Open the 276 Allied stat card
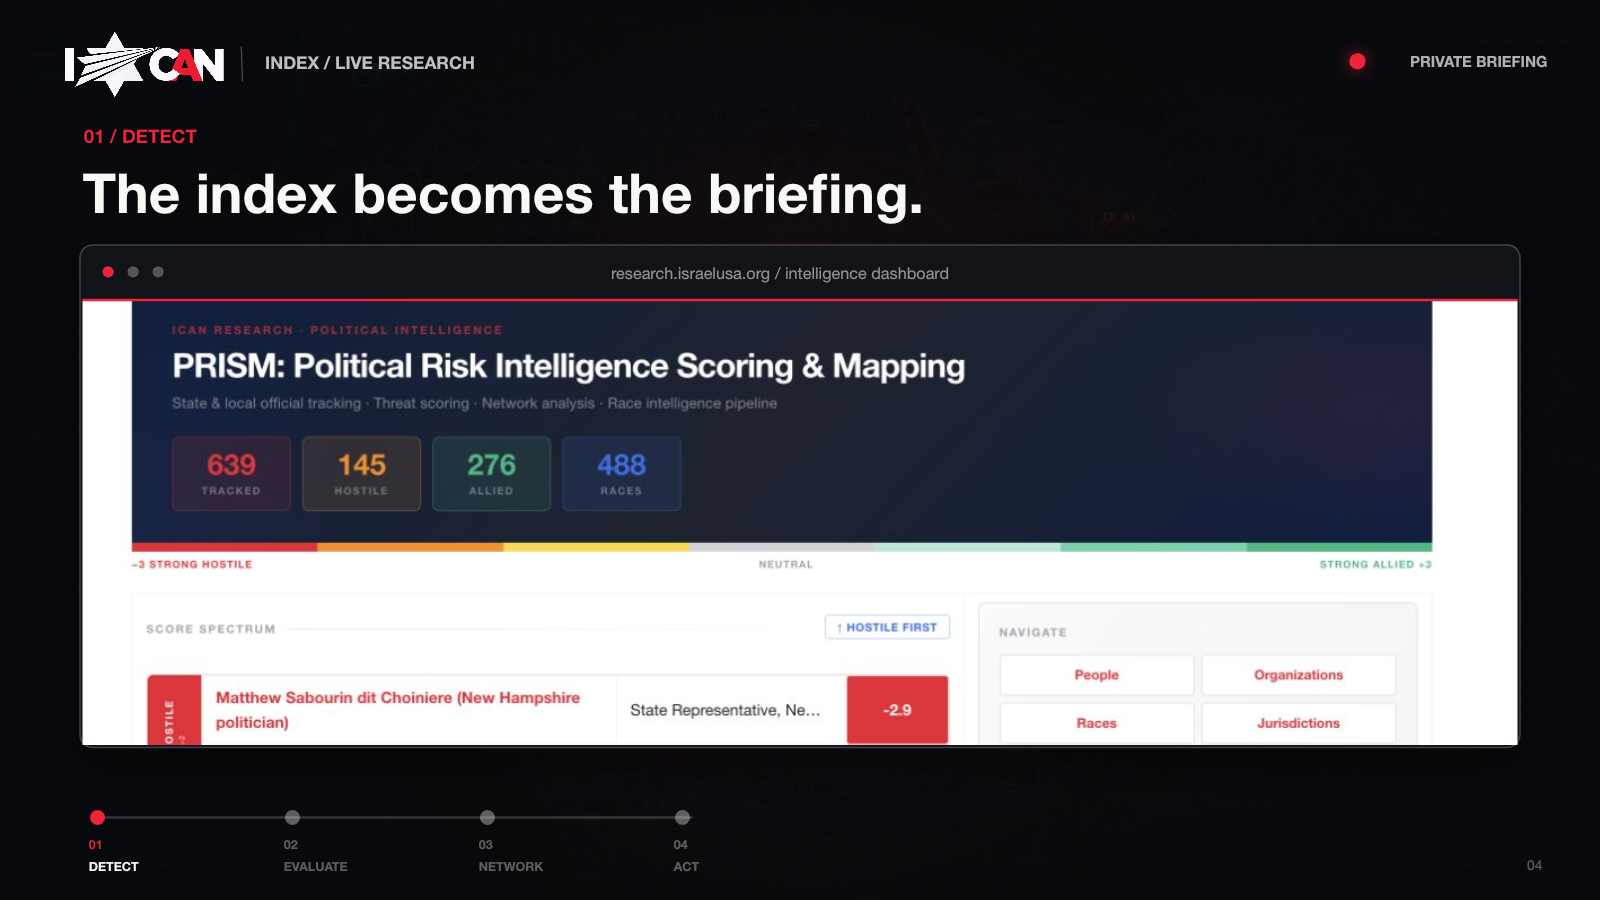Screen dimensions: 1600x900 click(x=491, y=474)
